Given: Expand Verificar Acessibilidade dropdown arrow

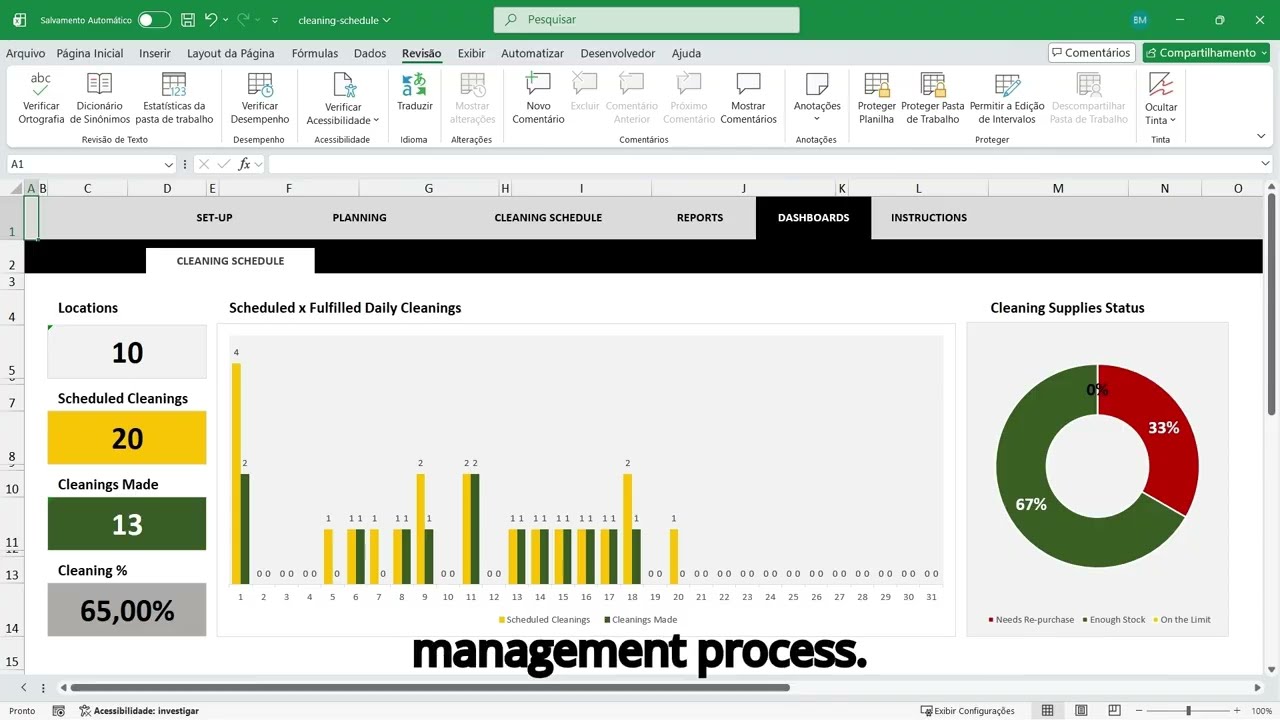Looking at the screenshot, I should pyautogui.click(x=376, y=121).
